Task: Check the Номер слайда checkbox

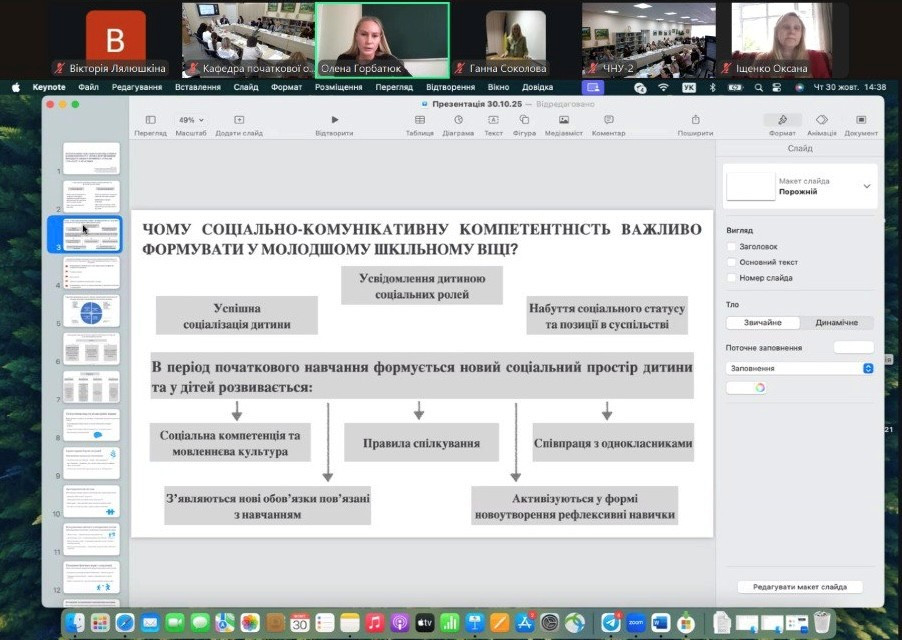Action: pyautogui.click(x=732, y=278)
